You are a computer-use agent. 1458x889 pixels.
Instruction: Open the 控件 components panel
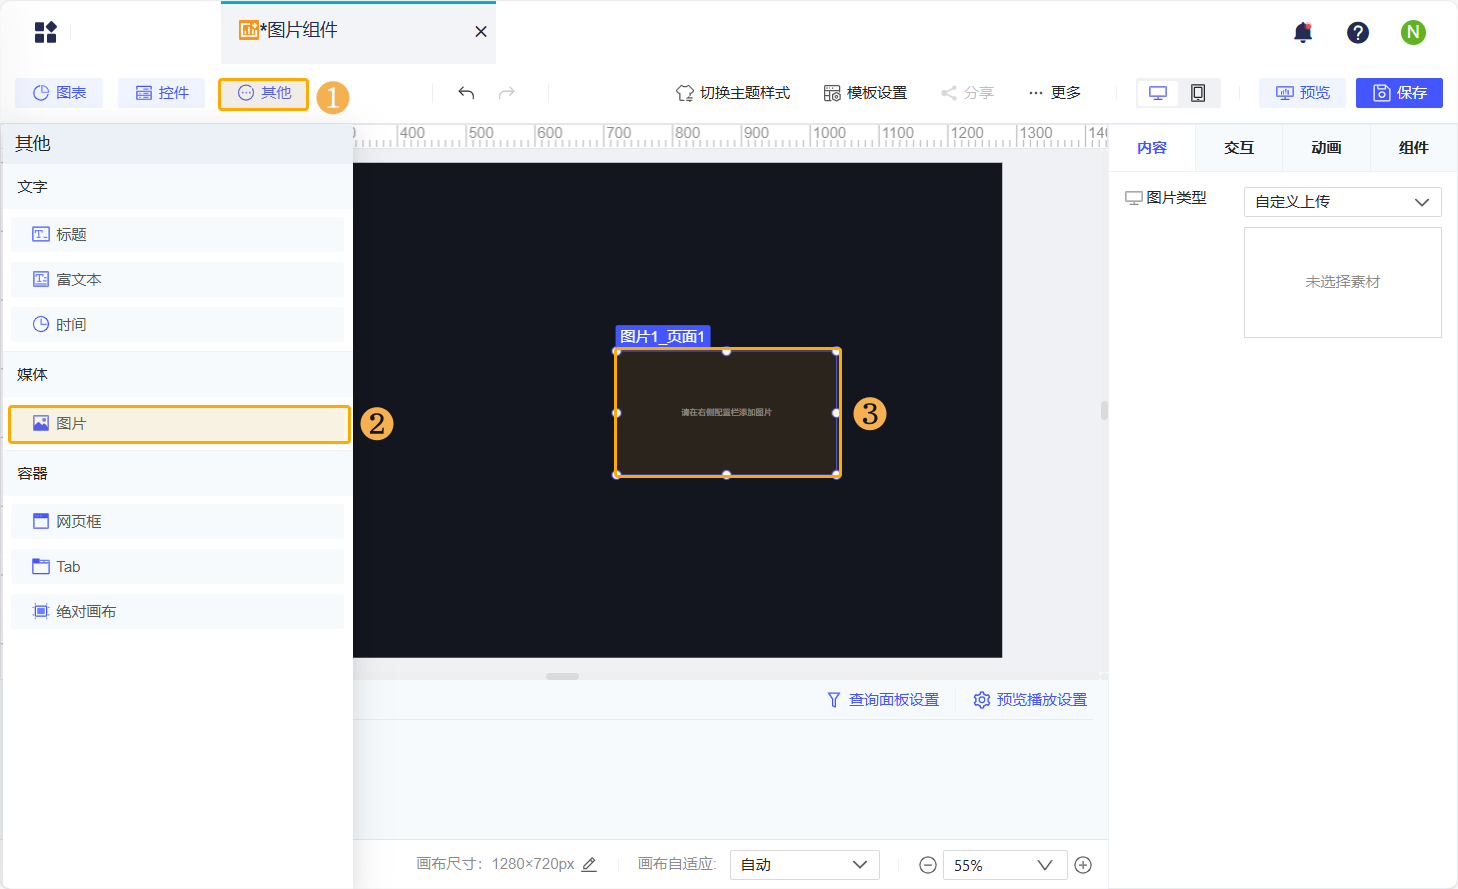coord(162,93)
